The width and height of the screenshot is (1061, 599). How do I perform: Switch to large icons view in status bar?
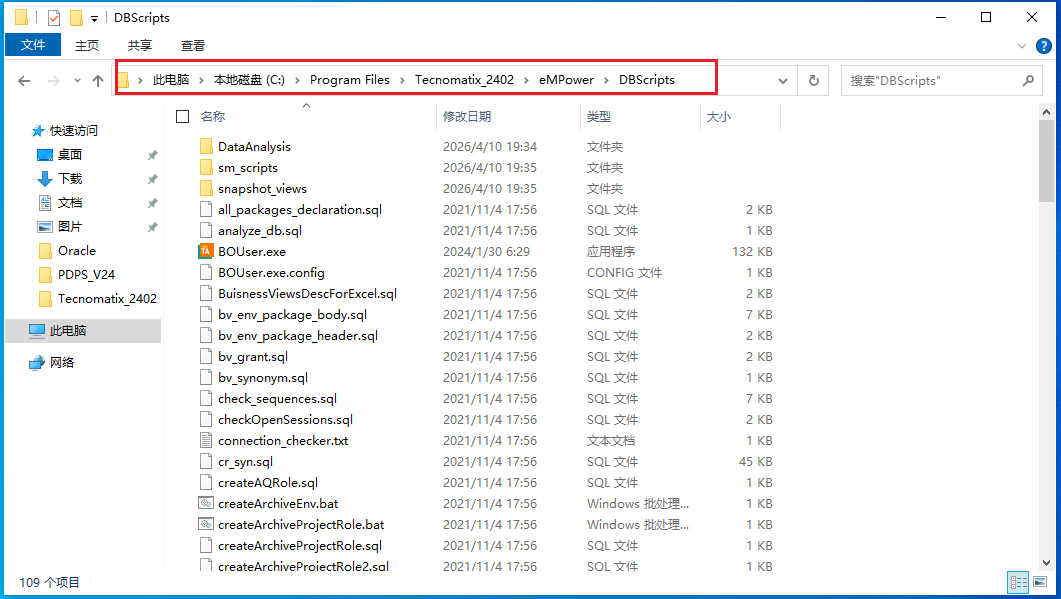(1041, 582)
